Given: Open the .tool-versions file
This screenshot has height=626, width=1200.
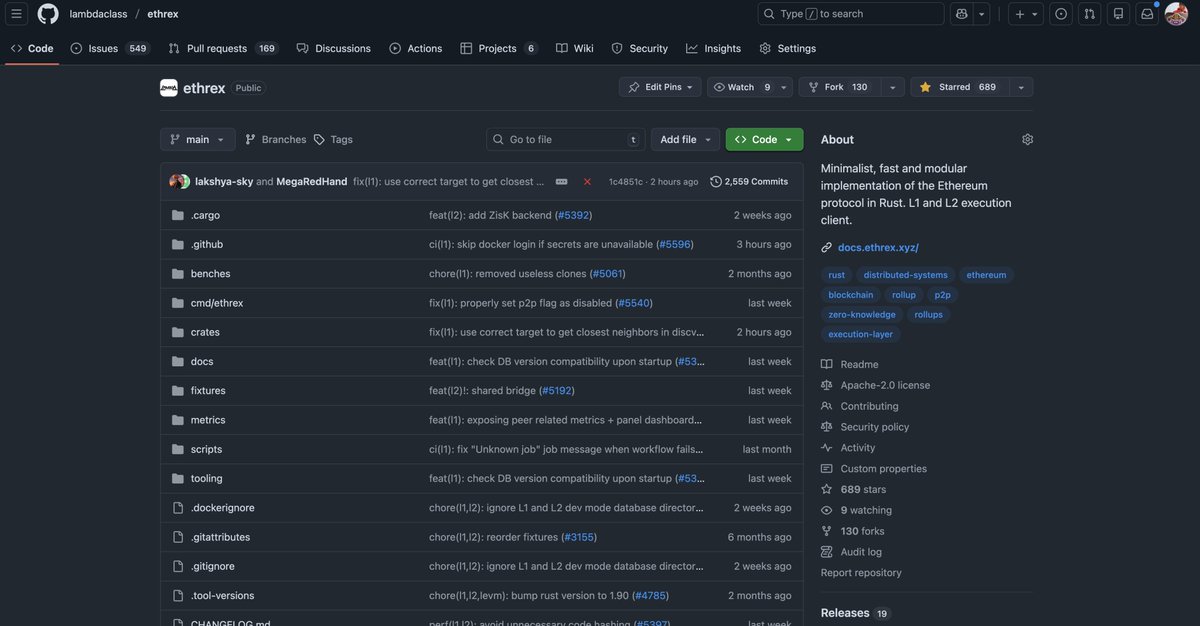Looking at the screenshot, I should pyautogui.click(x=222, y=595).
